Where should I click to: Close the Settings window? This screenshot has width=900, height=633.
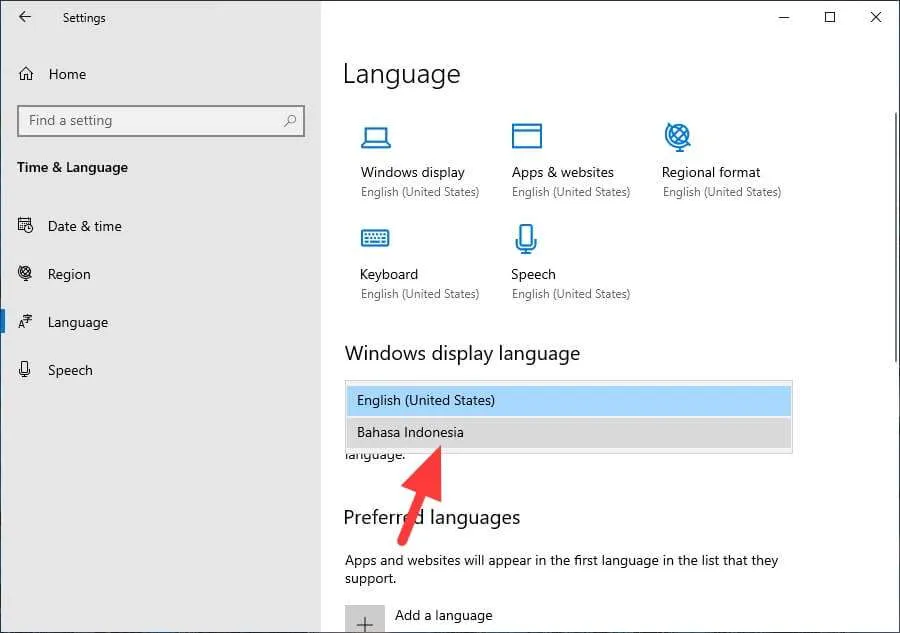click(876, 17)
